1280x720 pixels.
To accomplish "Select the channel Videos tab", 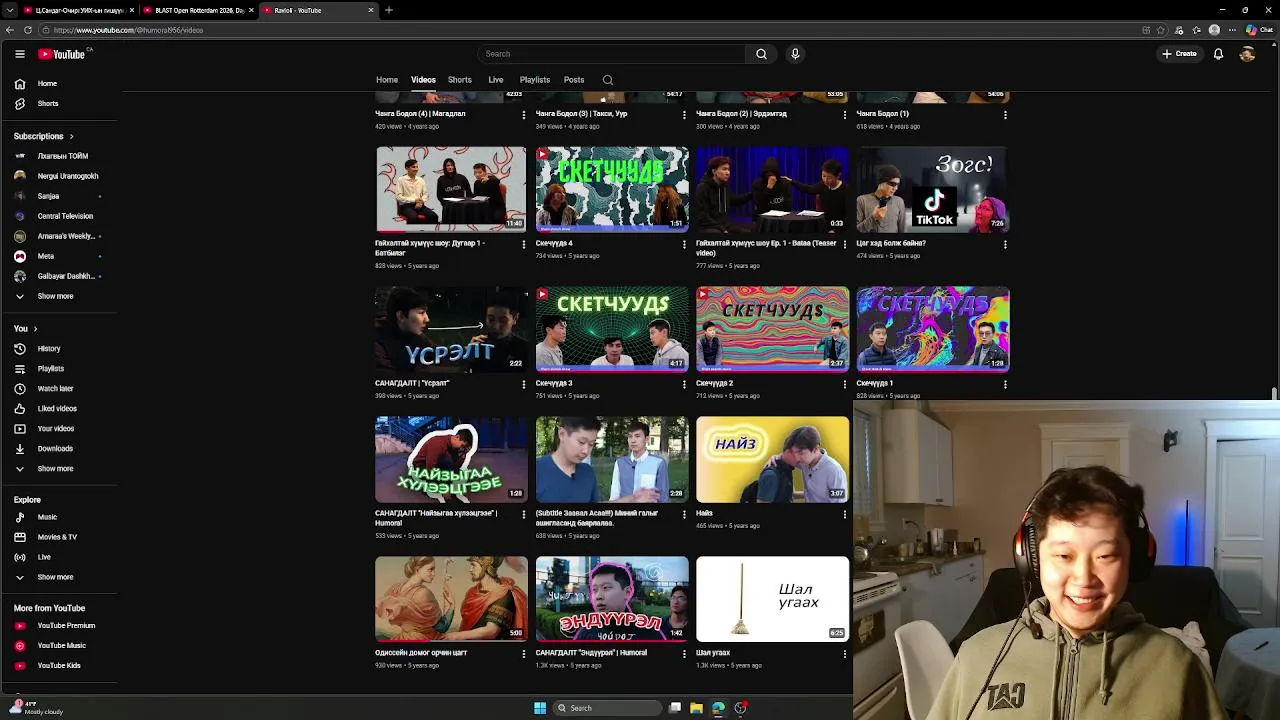I will point(423,80).
